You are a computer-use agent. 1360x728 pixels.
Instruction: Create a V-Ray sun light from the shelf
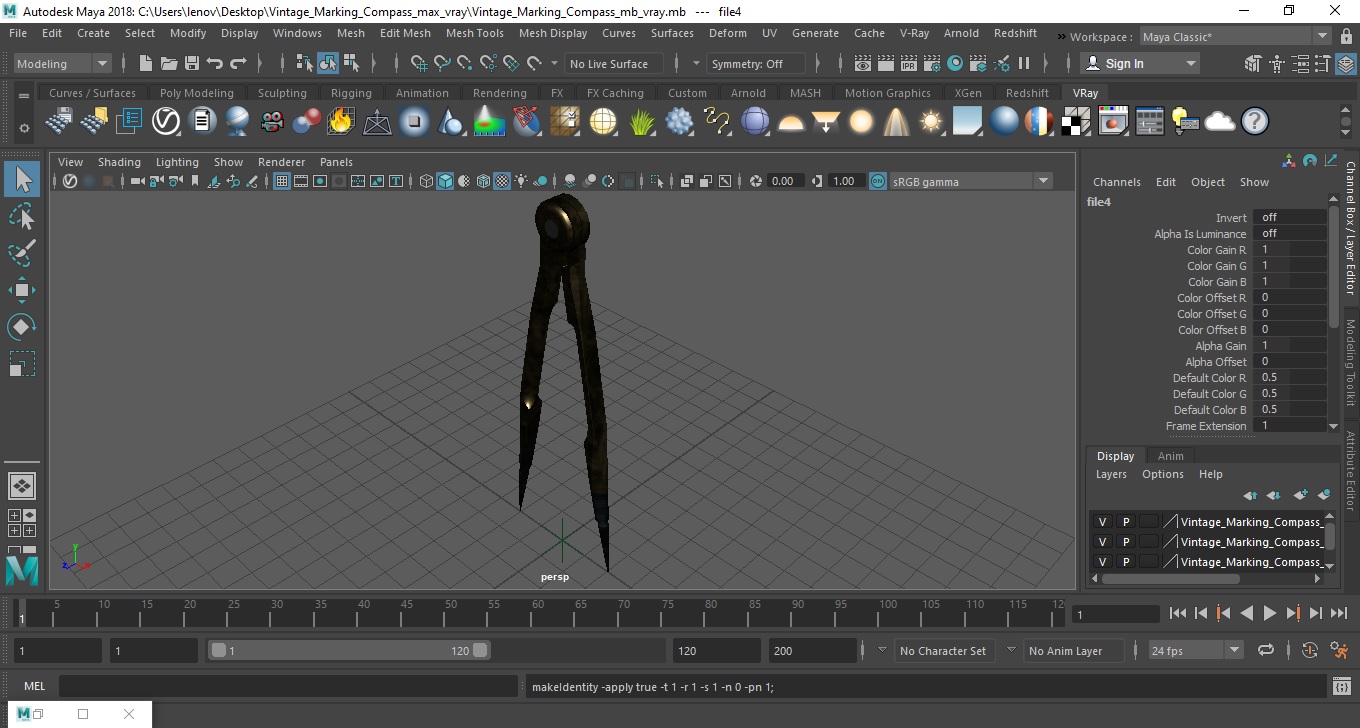931,122
